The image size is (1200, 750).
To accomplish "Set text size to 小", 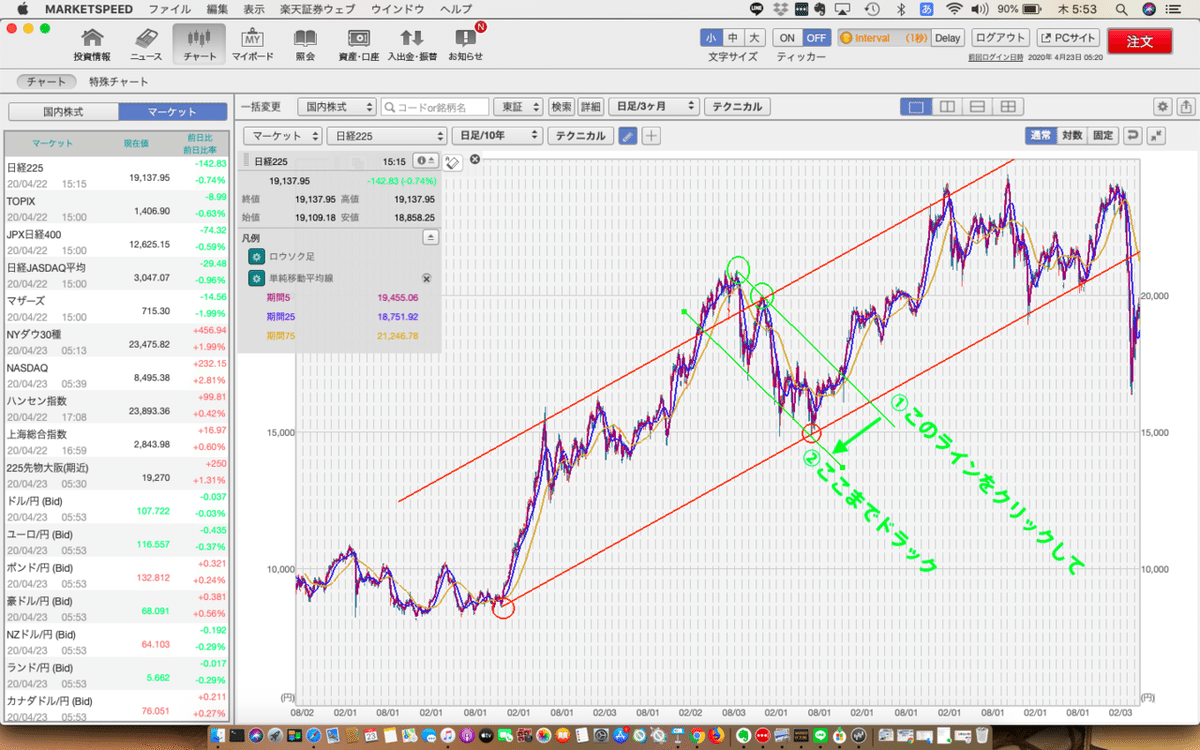I will point(711,38).
